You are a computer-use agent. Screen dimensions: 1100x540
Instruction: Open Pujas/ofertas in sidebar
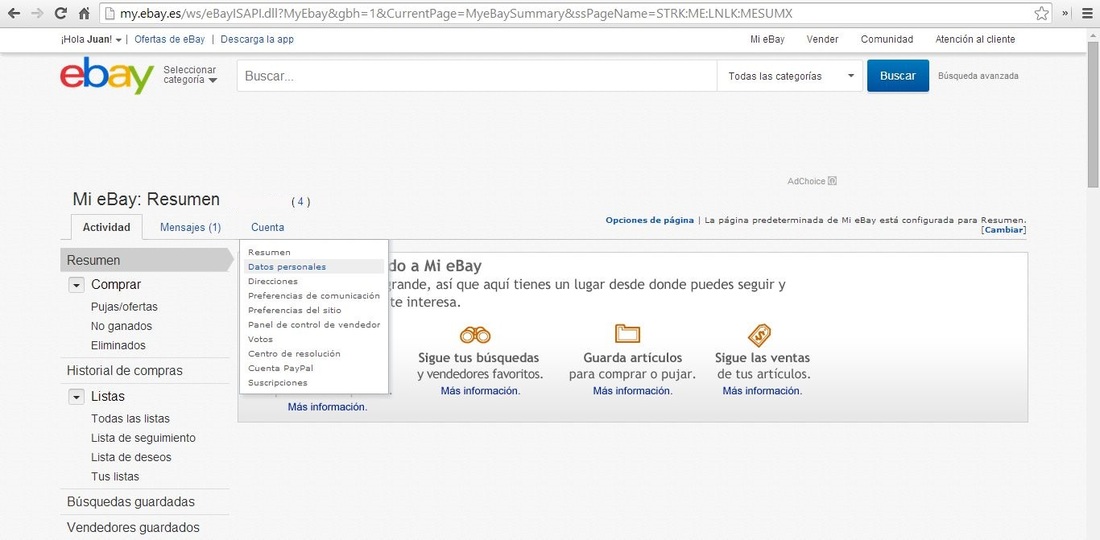[x=124, y=306]
